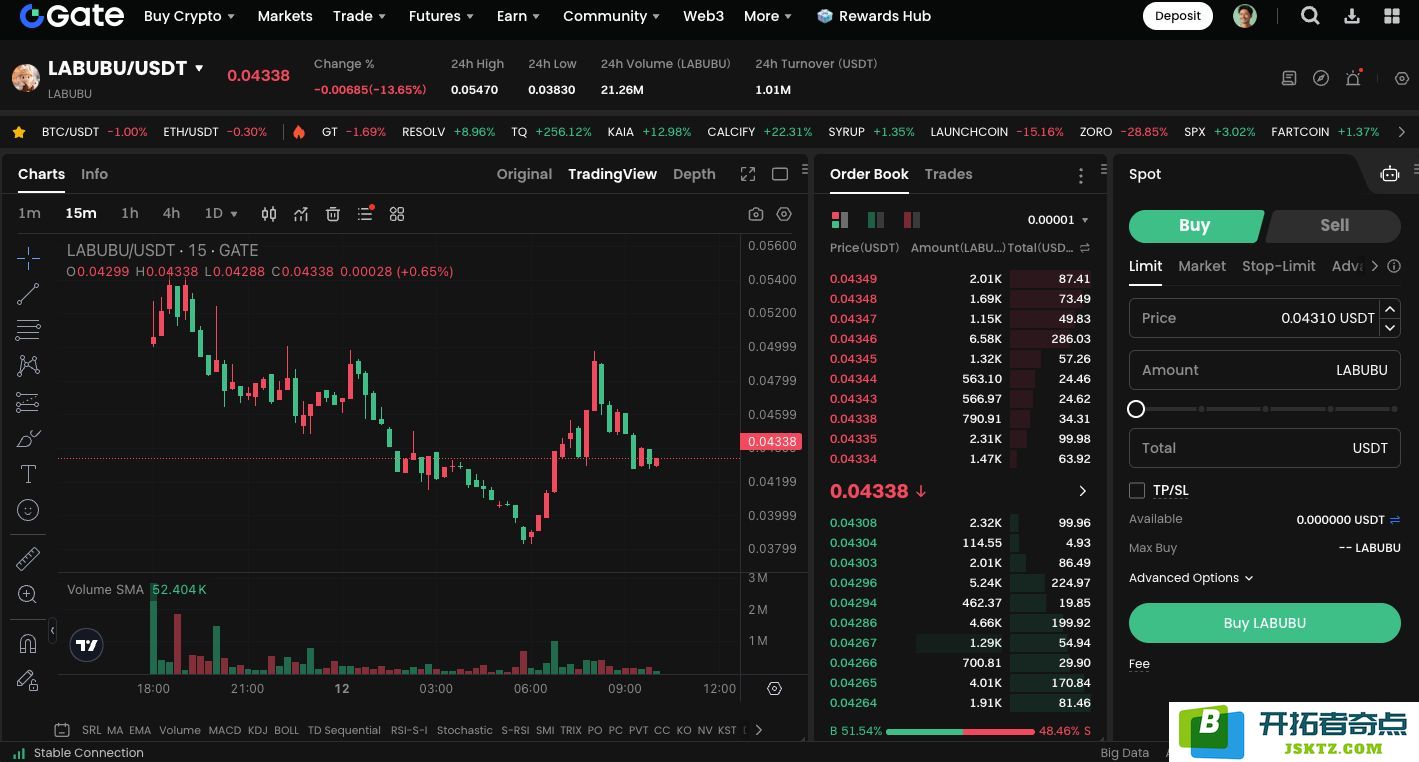Expand the Earn menu
The width and height of the screenshot is (1419, 762).
coord(518,16)
